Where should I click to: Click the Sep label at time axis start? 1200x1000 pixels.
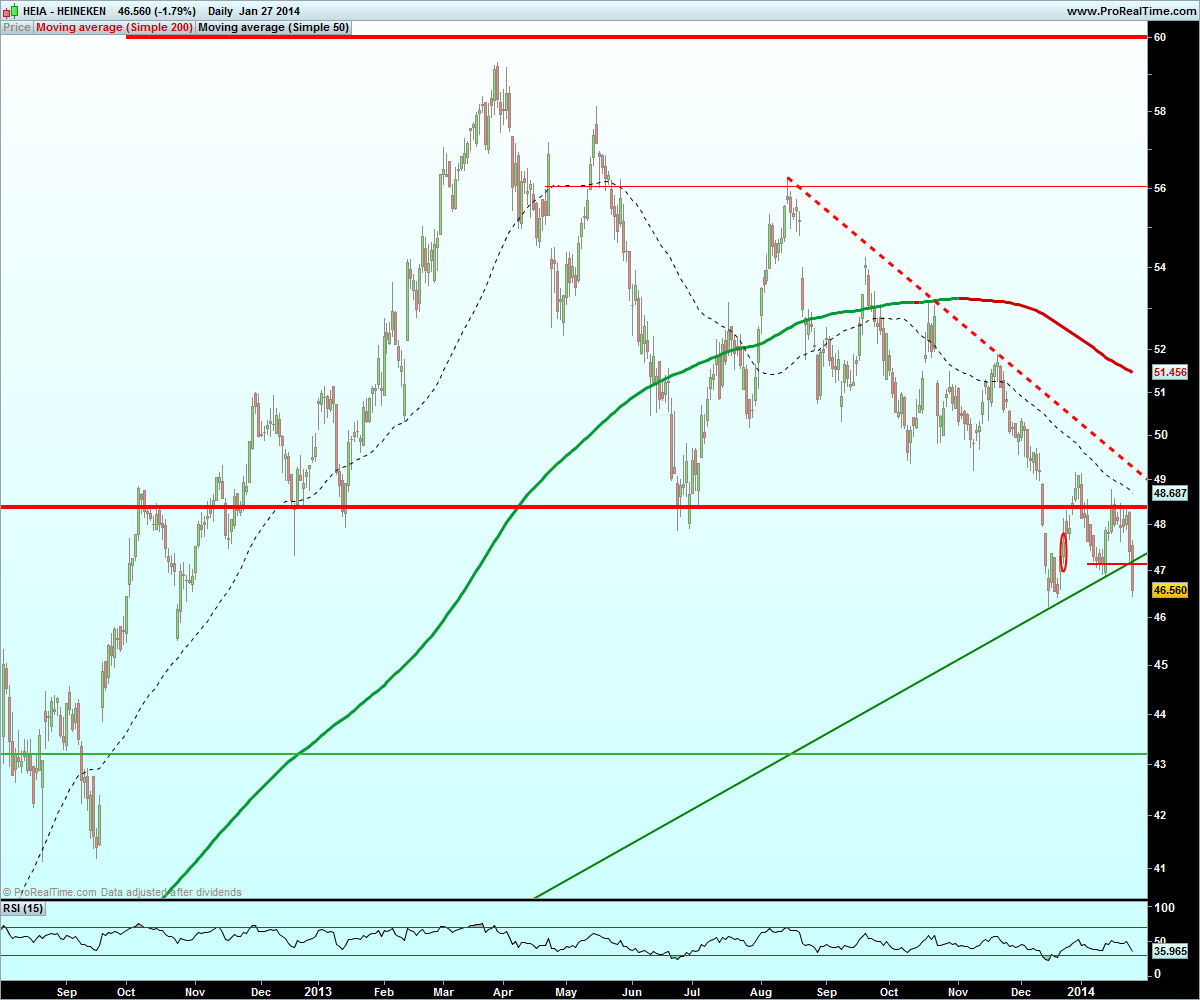pos(66,991)
